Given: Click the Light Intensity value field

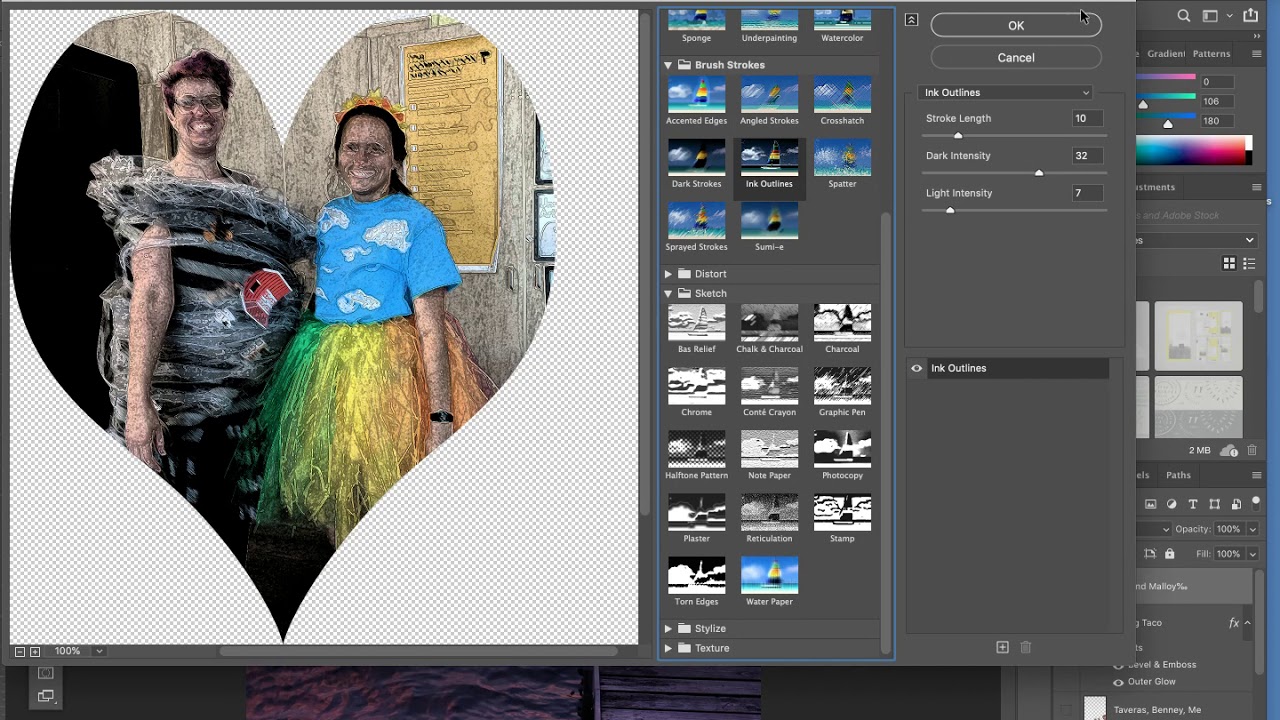Looking at the screenshot, I should pyautogui.click(x=1087, y=193).
